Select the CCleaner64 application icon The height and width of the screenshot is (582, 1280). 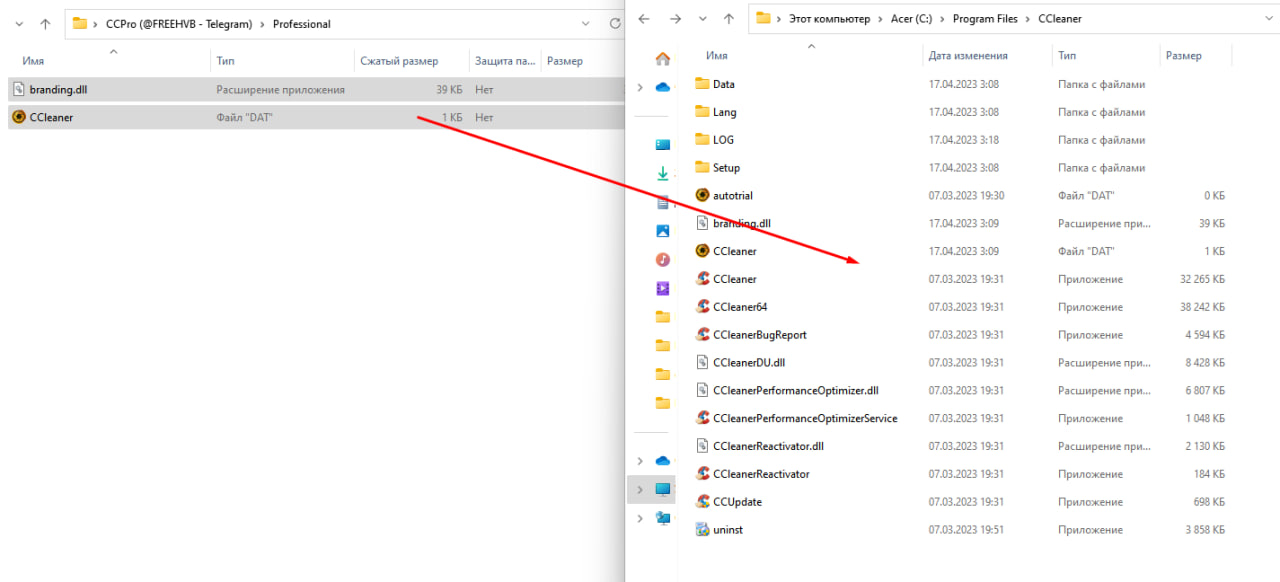702,307
